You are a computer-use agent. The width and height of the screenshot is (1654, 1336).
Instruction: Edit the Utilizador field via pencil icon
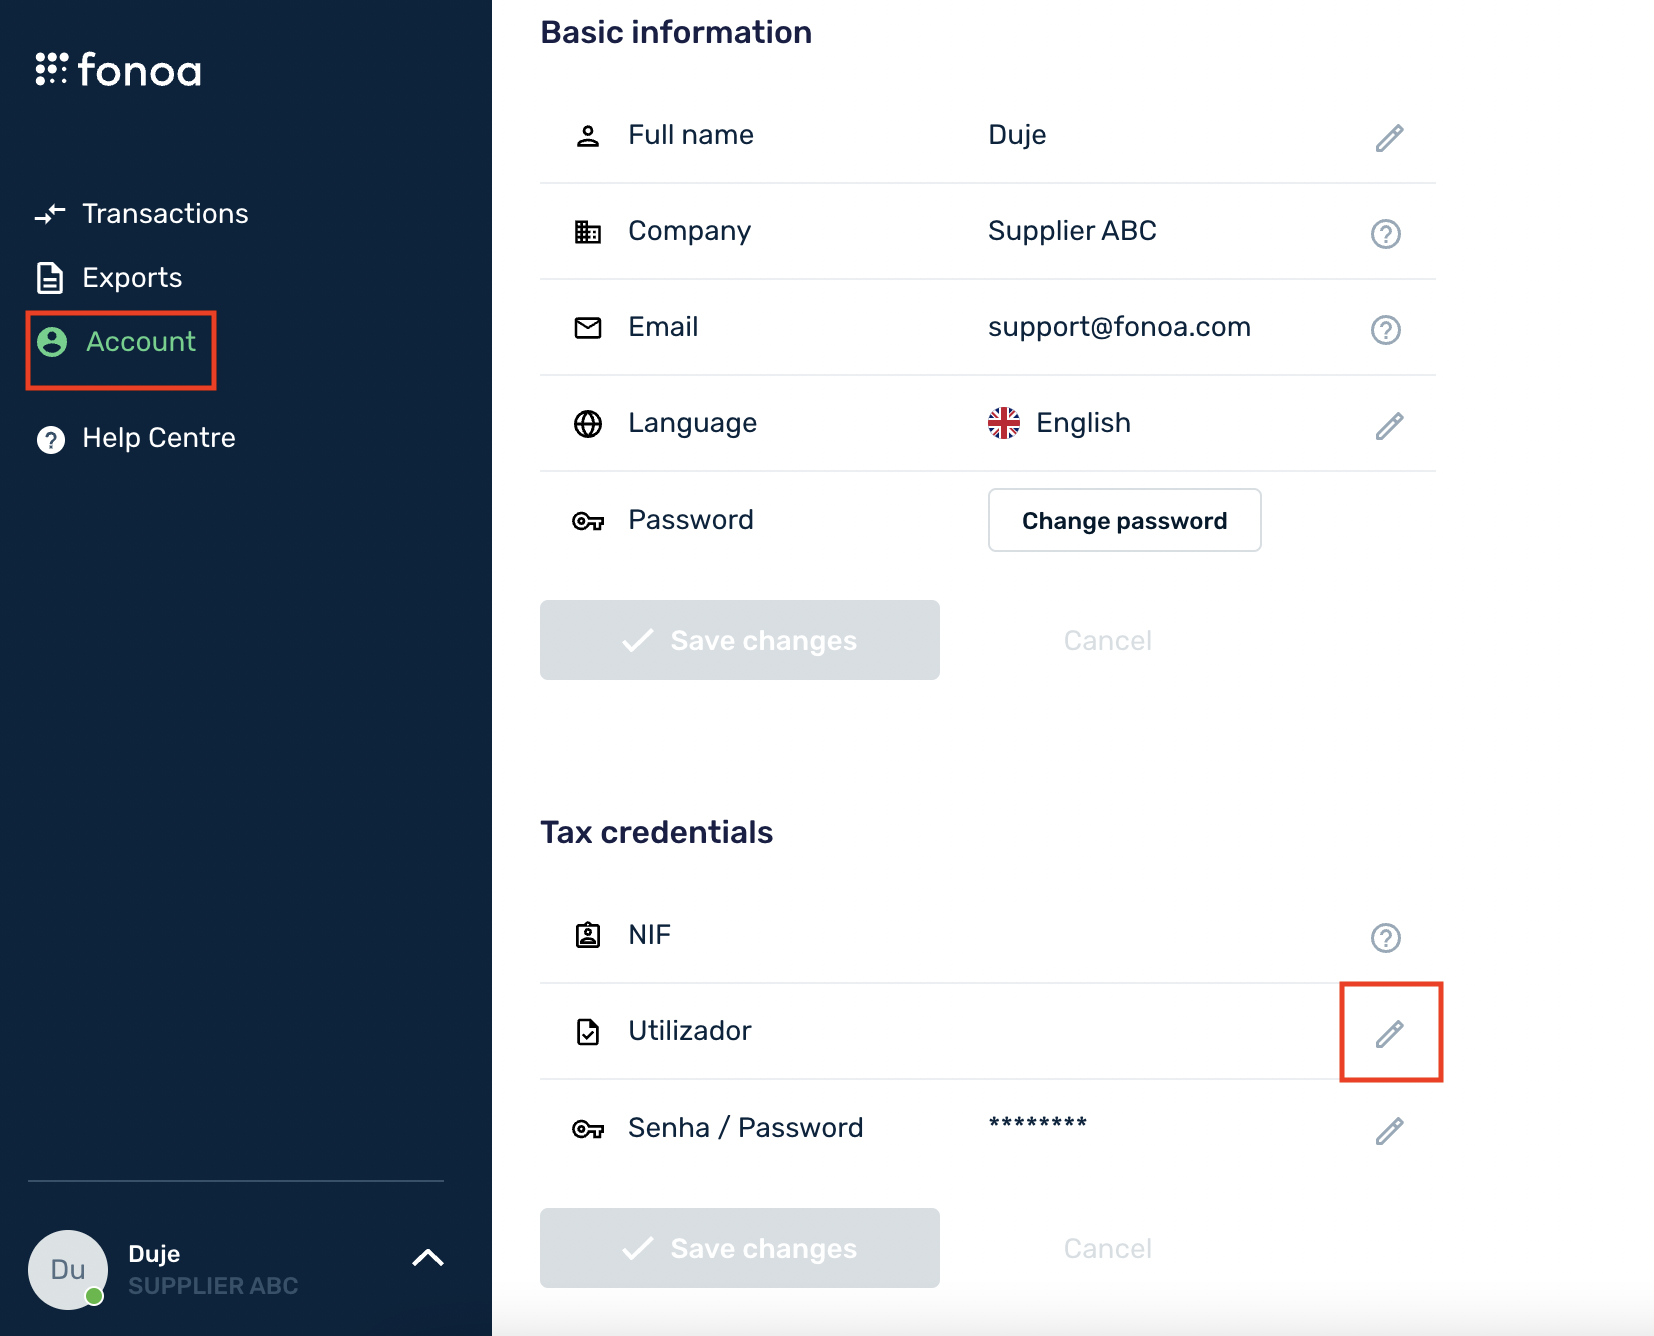coord(1389,1034)
